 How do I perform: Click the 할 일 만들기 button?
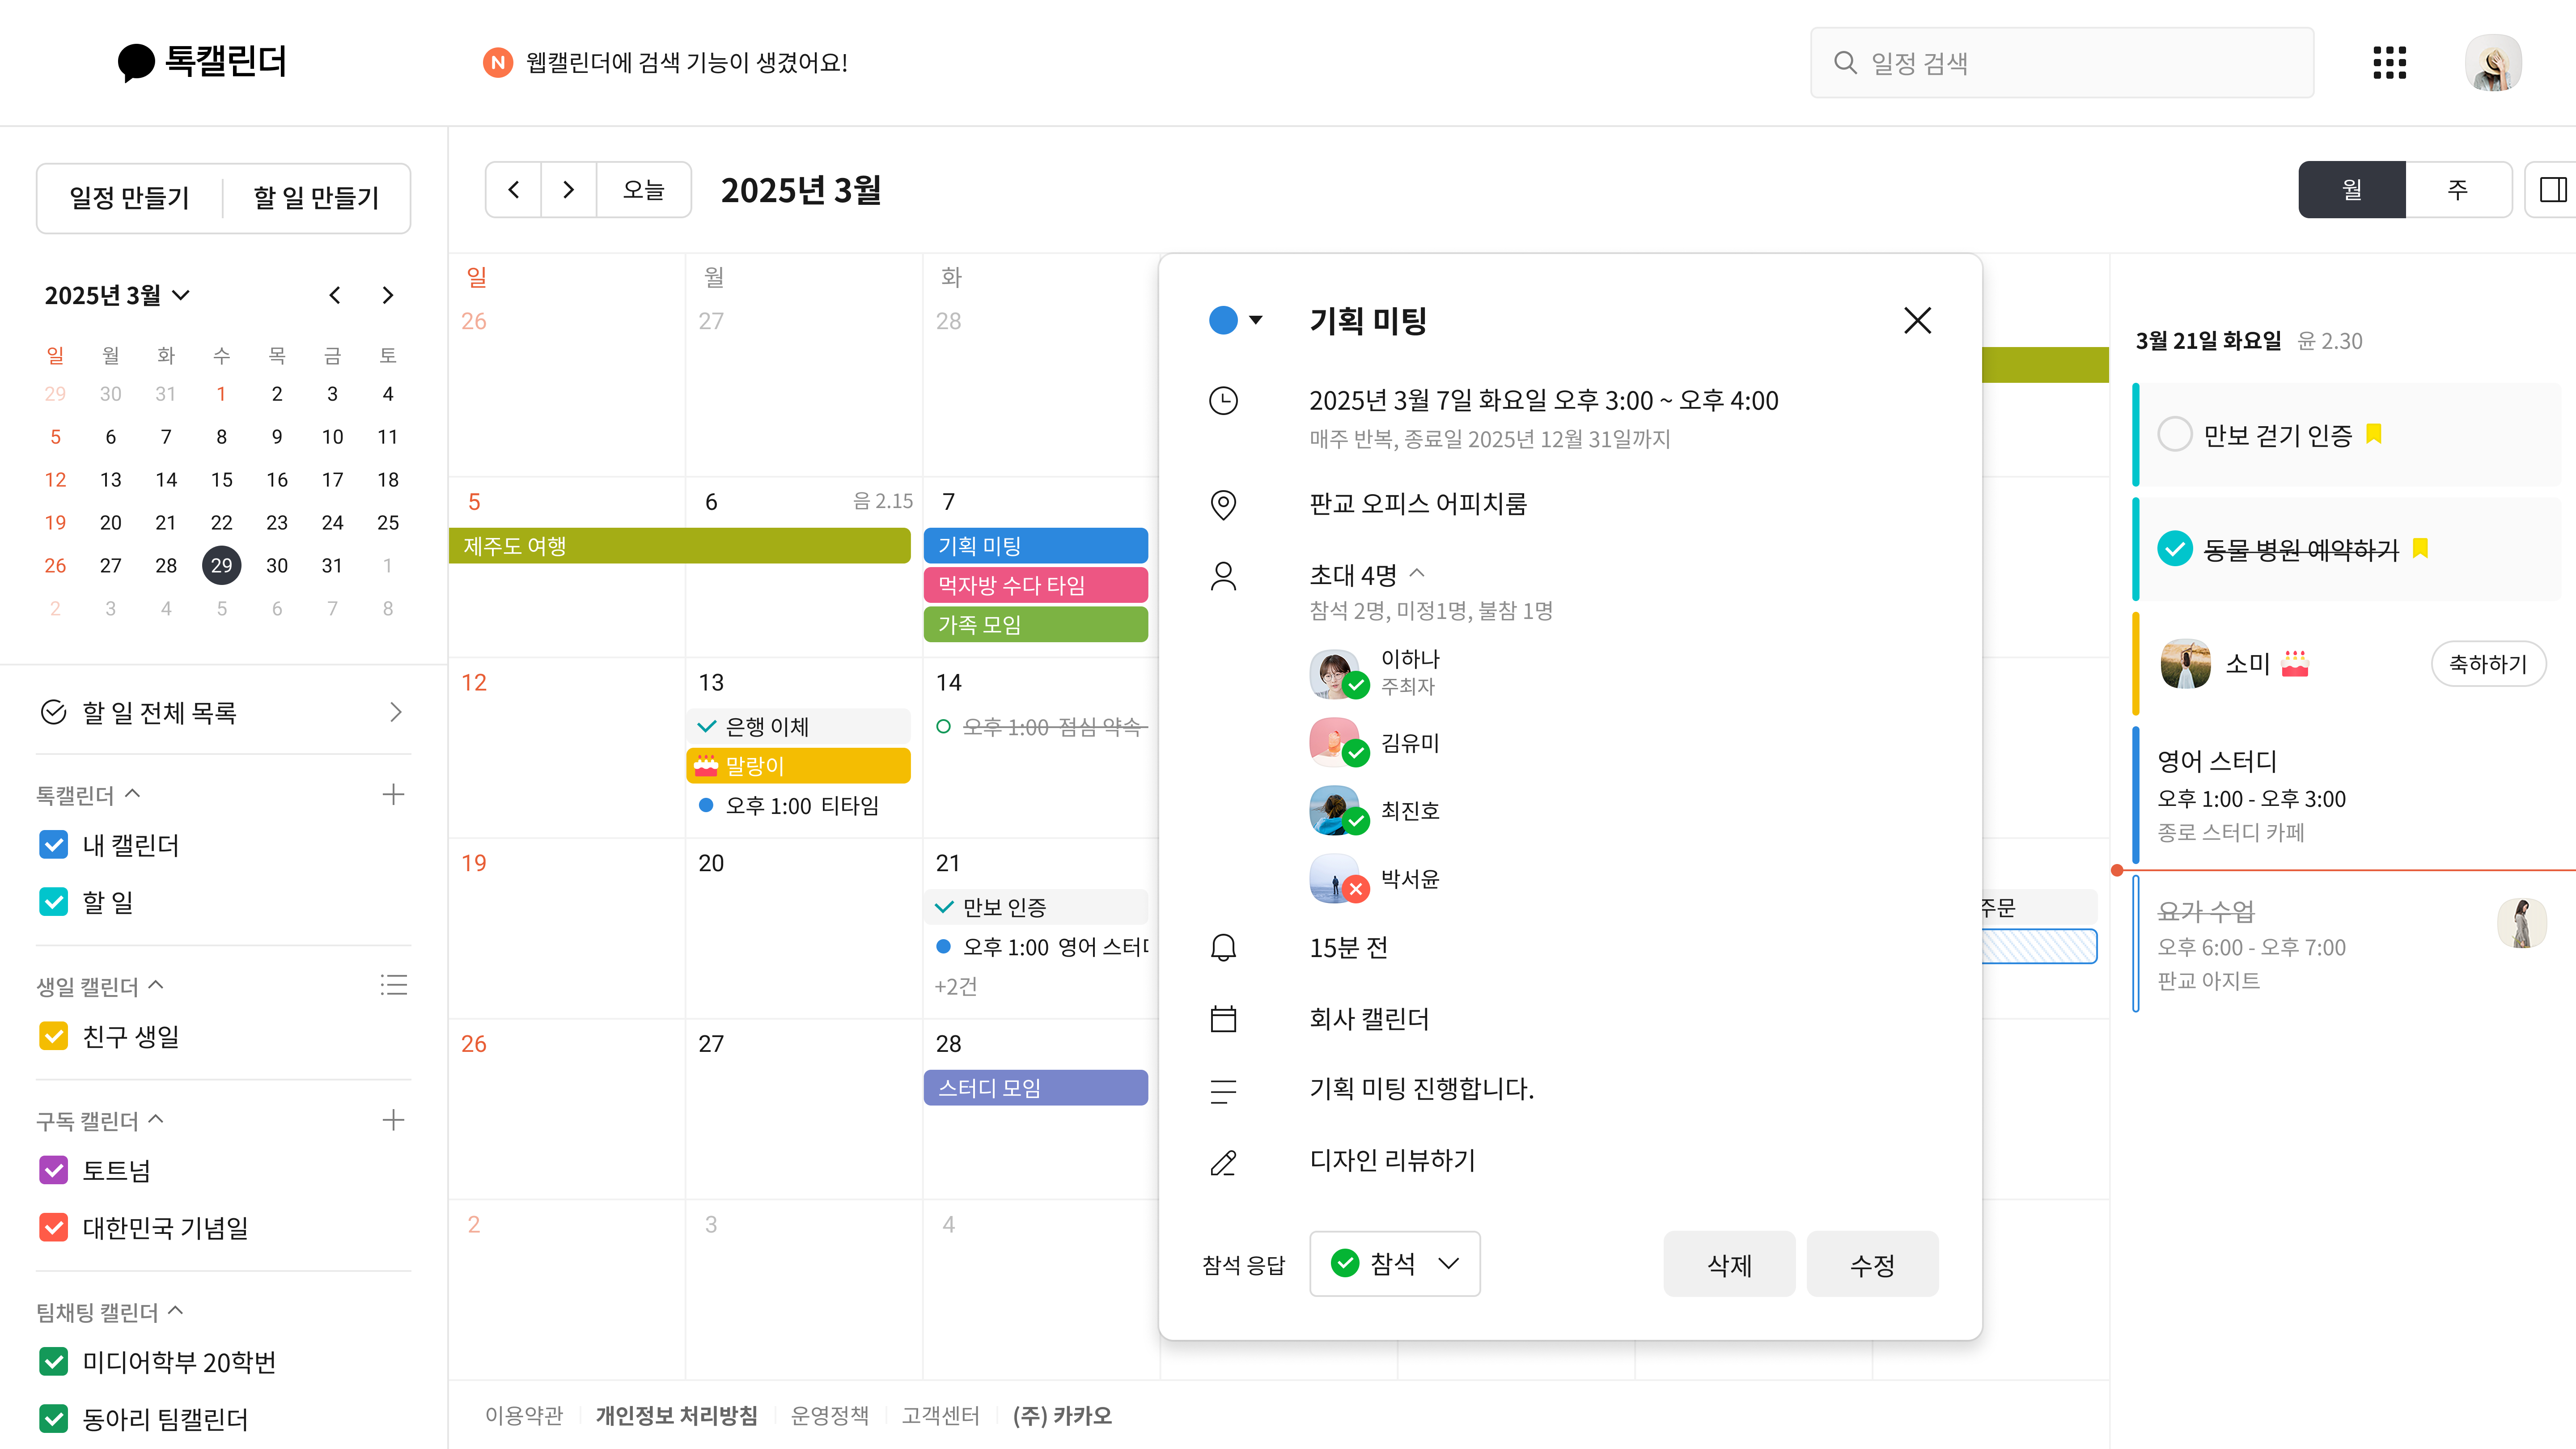click(x=316, y=198)
